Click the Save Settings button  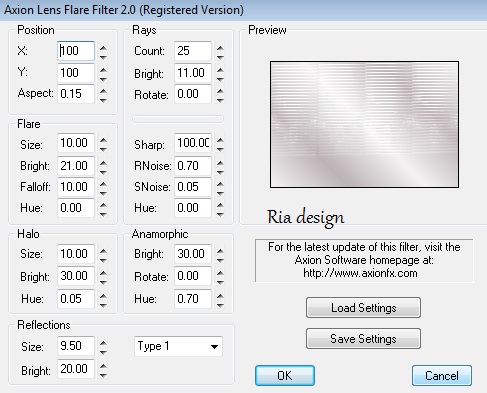point(363,339)
